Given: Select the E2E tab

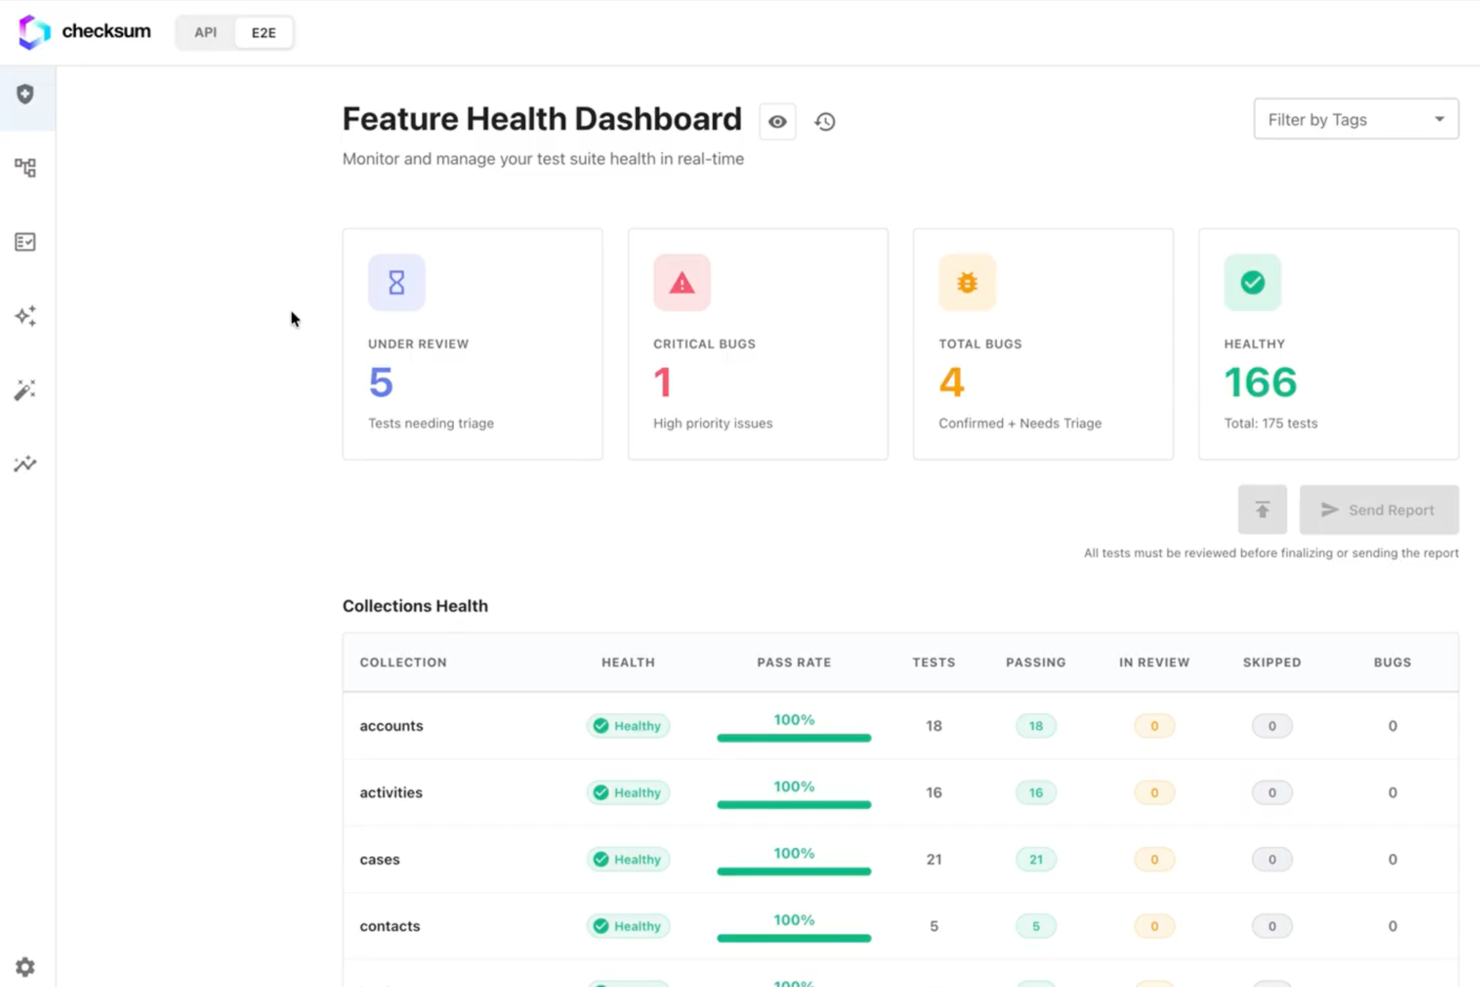Looking at the screenshot, I should (x=263, y=32).
